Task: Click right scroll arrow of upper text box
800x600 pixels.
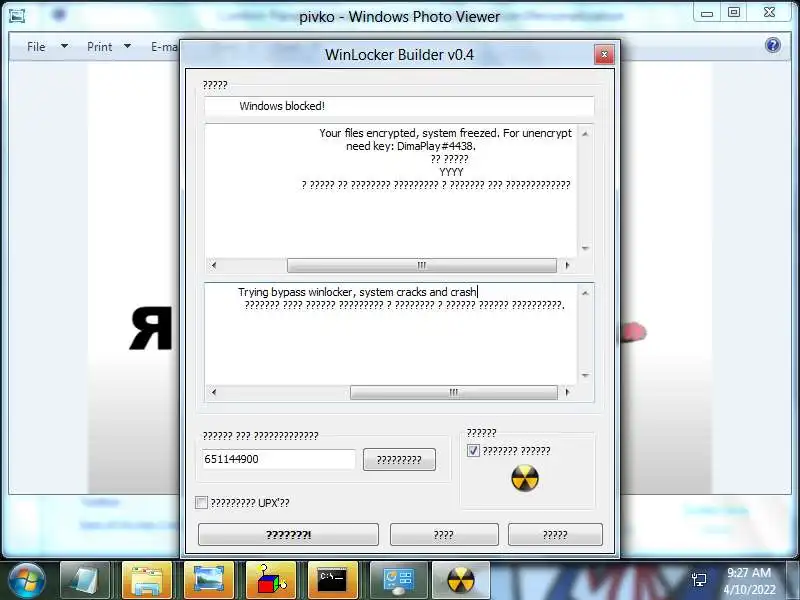Action: 567,265
